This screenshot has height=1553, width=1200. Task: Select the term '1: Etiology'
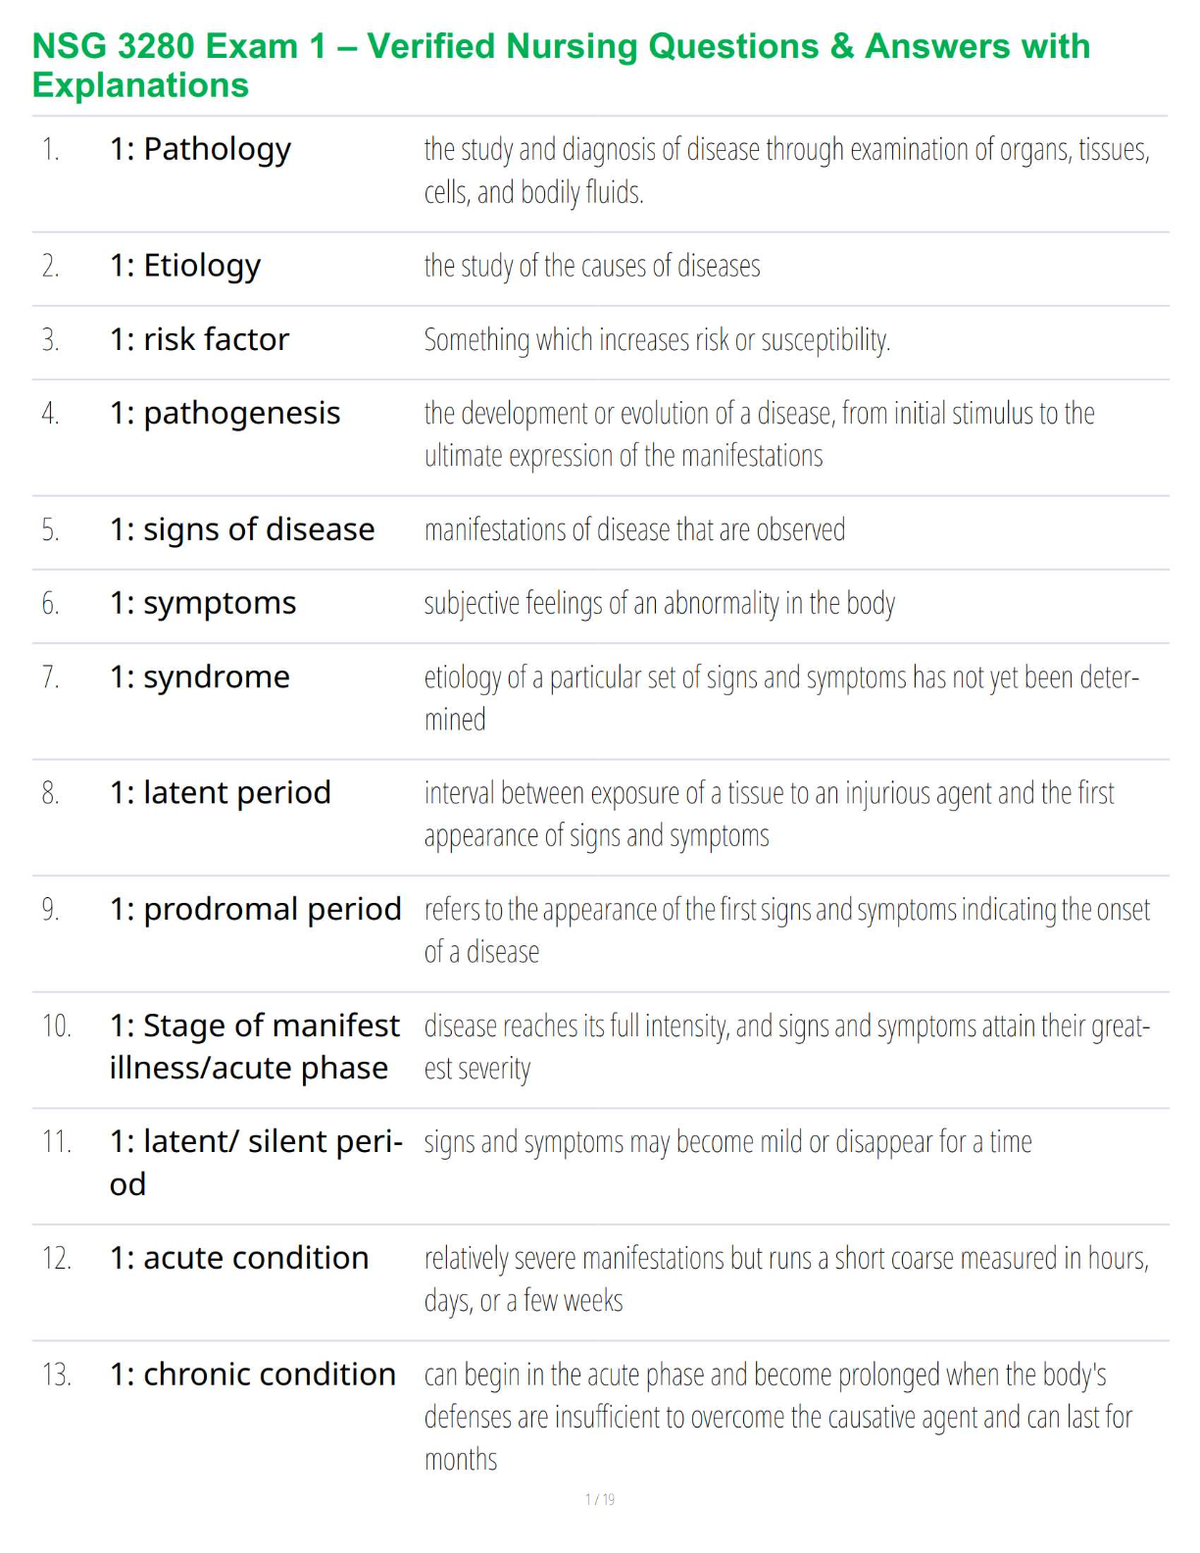pyautogui.click(x=185, y=266)
